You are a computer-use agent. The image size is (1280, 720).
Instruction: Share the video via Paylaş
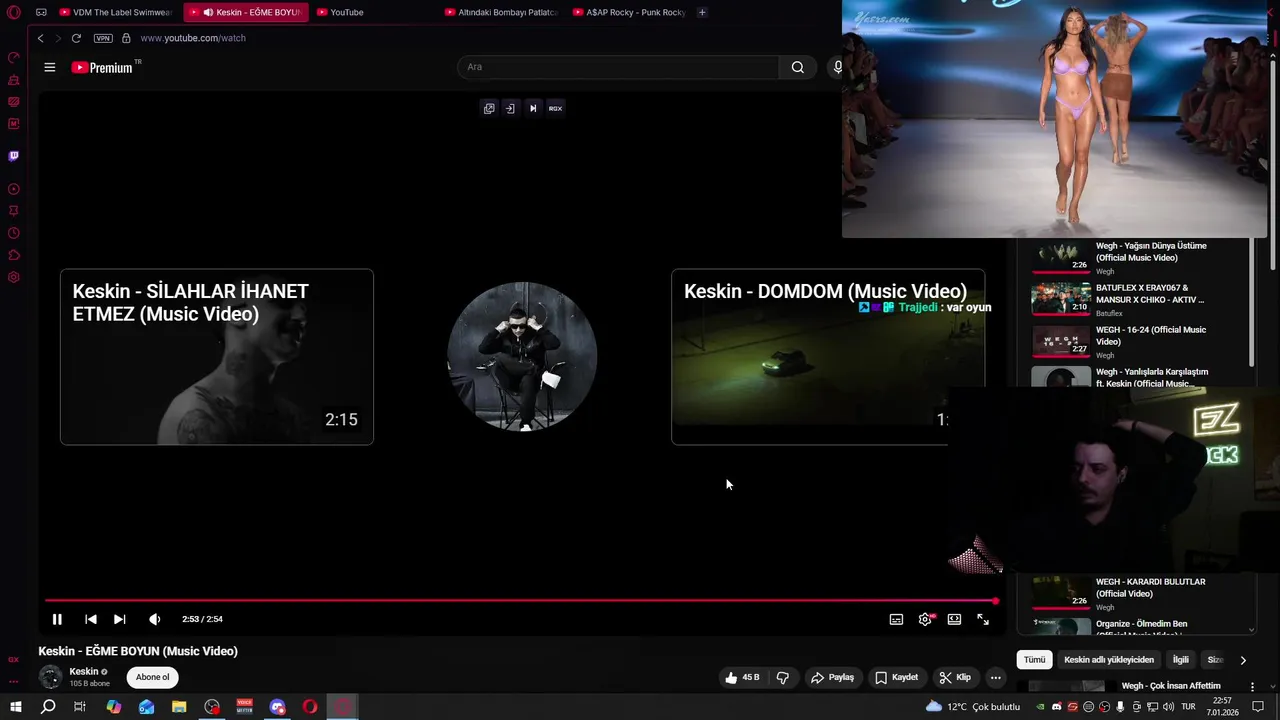point(832,677)
